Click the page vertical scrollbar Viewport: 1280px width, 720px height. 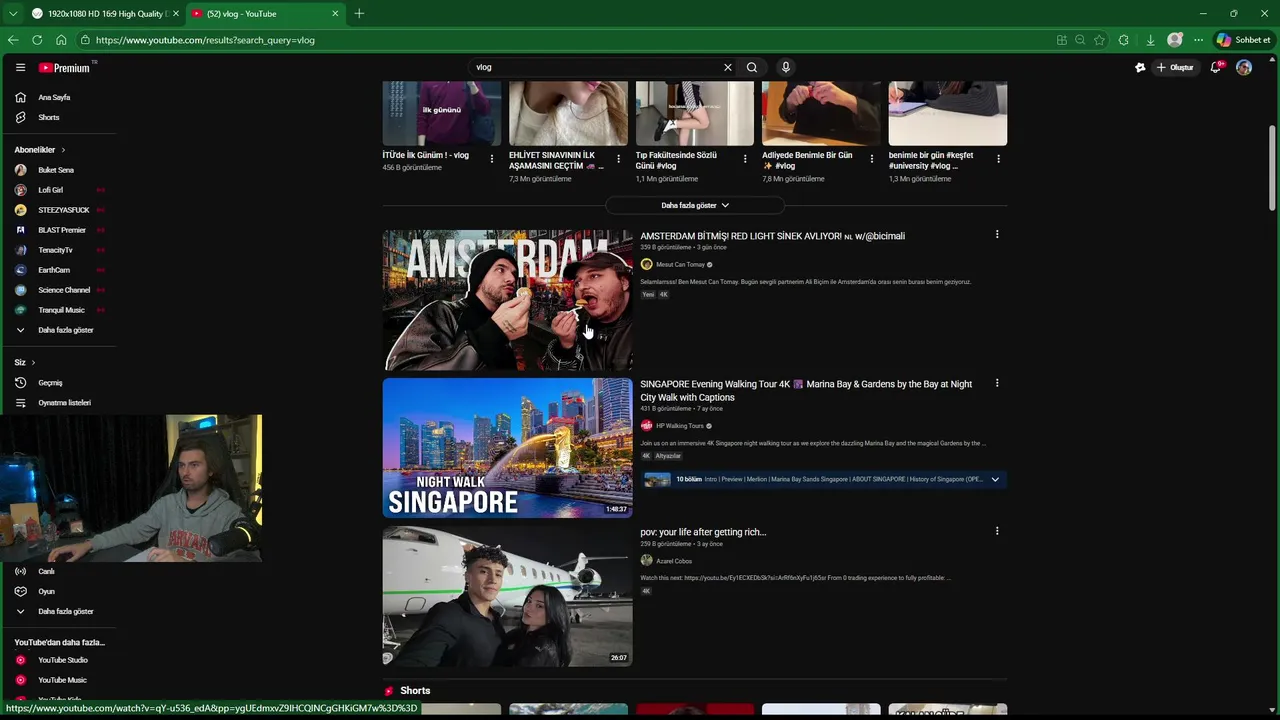tap(1272, 170)
